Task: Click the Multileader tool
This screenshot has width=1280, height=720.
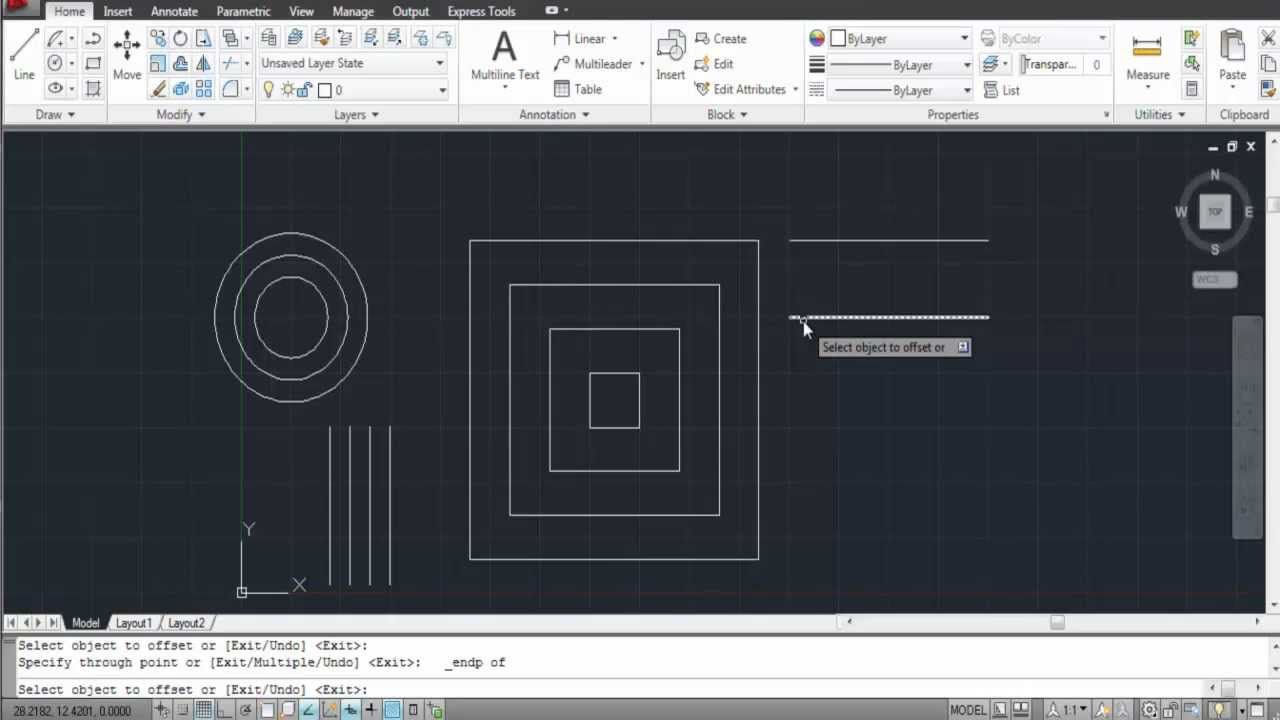Action: (593, 63)
